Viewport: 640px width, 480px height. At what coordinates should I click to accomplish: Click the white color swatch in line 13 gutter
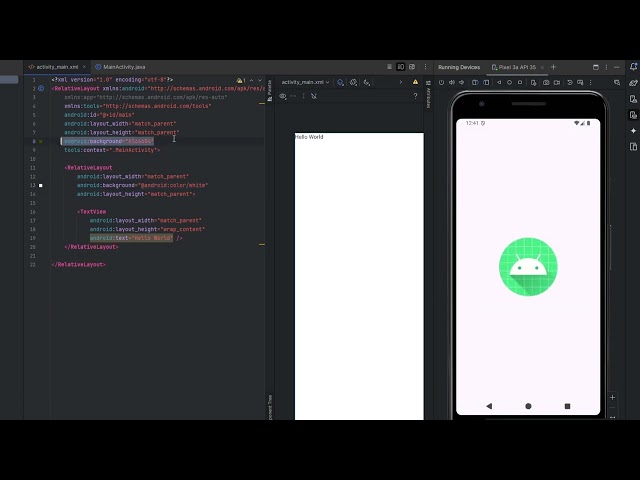40,185
